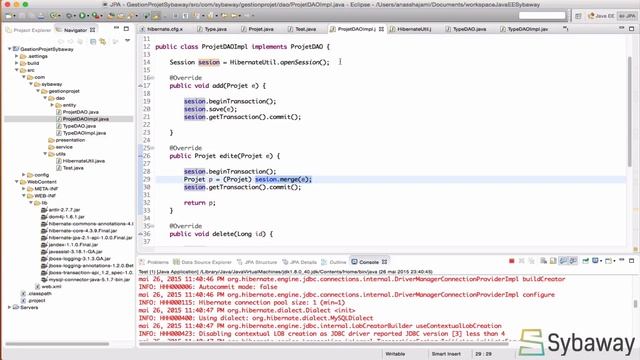Collapse the GestionProjetSybaway project node

(9, 49)
